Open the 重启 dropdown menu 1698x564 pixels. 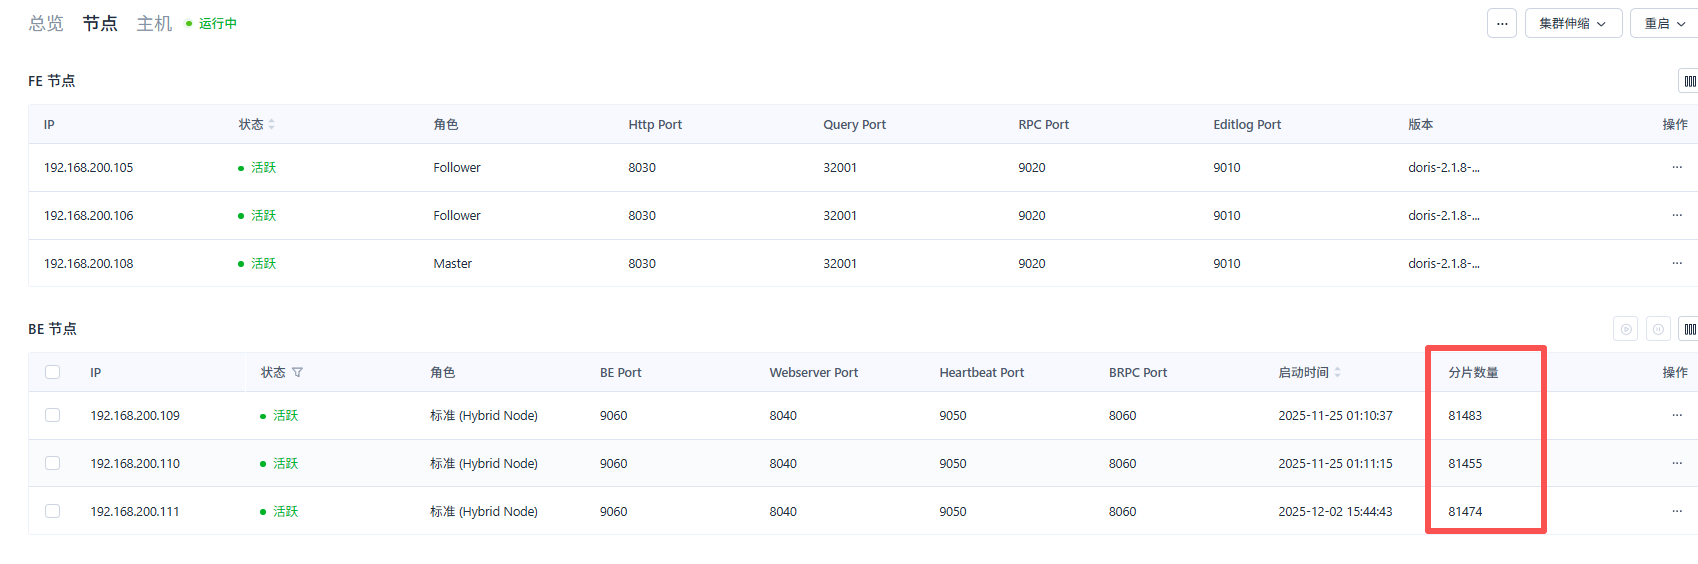coord(1664,23)
